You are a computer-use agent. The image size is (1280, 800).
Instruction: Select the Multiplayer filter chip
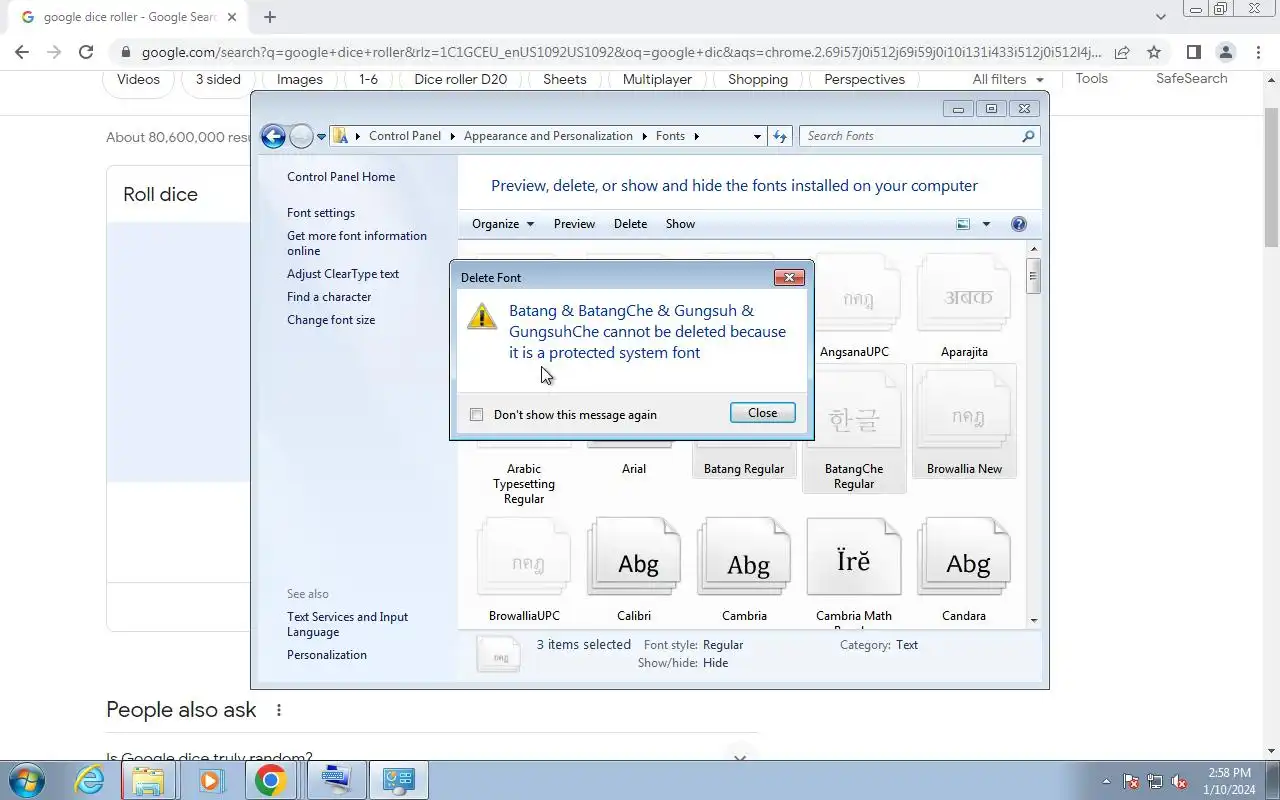[657, 79]
